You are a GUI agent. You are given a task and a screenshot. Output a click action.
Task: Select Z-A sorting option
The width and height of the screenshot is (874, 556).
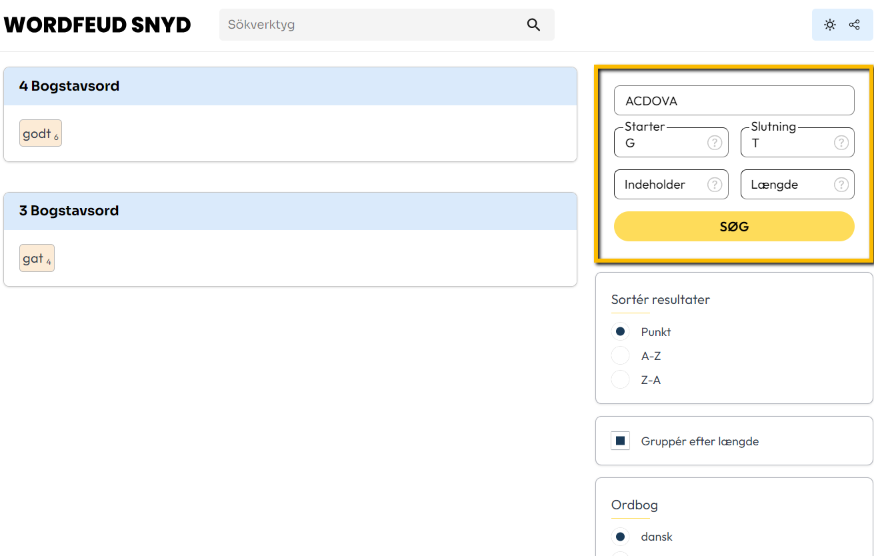621,380
